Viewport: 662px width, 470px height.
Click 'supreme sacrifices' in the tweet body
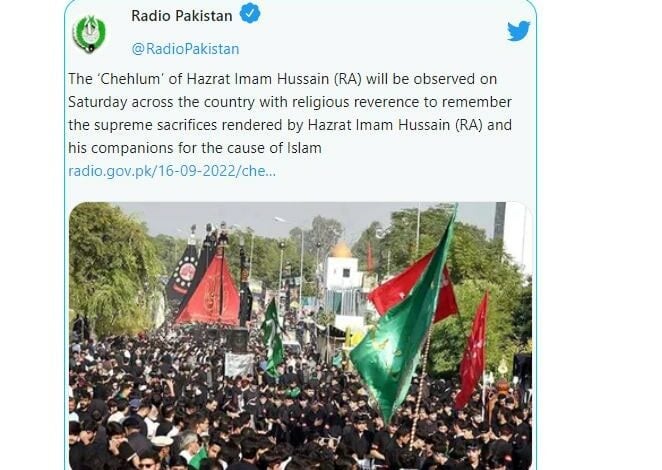(156, 125)
